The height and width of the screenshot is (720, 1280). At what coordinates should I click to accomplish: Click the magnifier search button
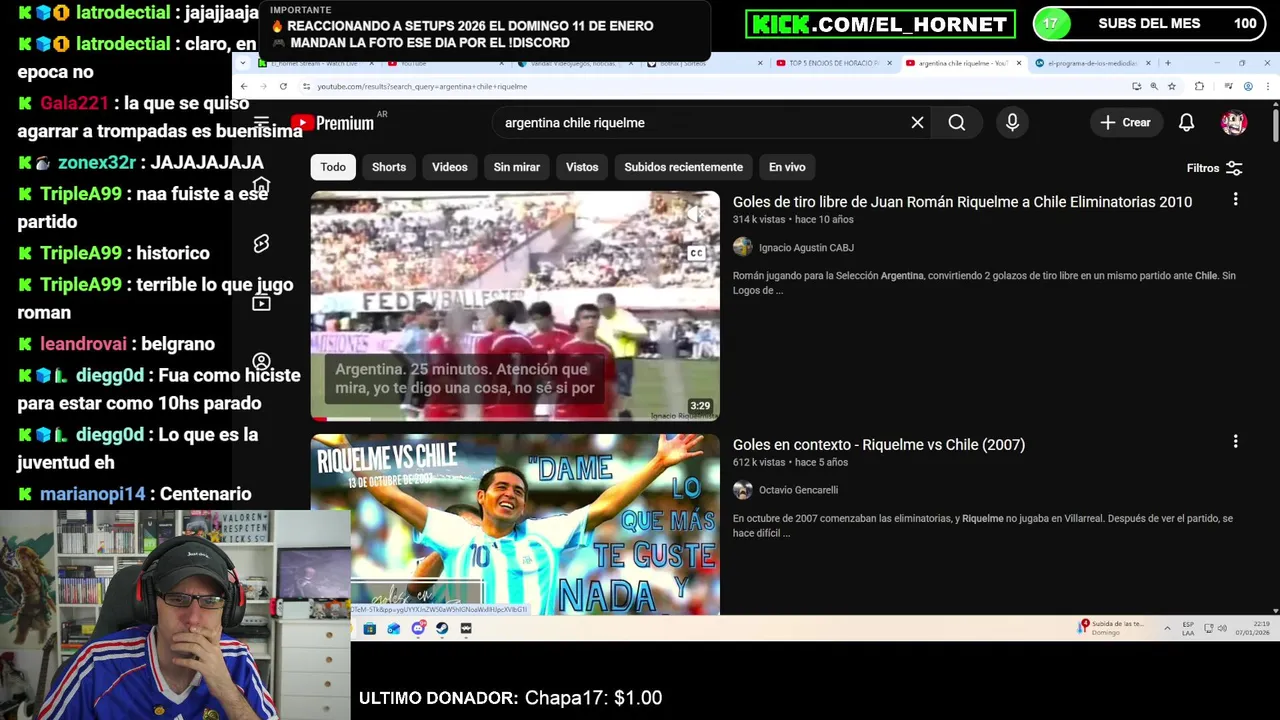pyautogui.click(x=956, y=122)
